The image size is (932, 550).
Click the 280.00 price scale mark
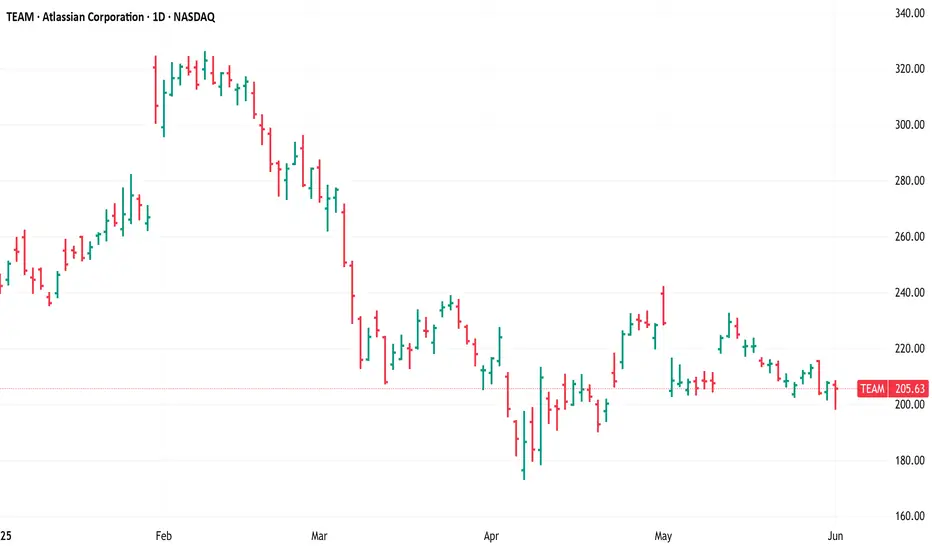(x=909, y=181)
